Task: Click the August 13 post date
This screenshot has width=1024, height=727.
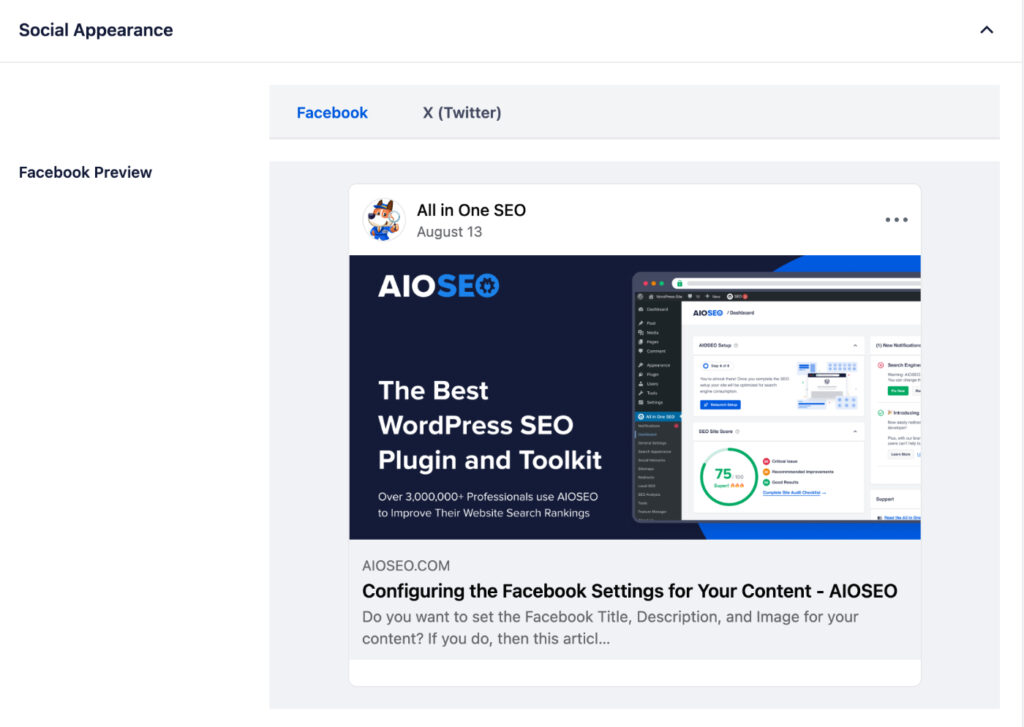Action: (449, 232)
